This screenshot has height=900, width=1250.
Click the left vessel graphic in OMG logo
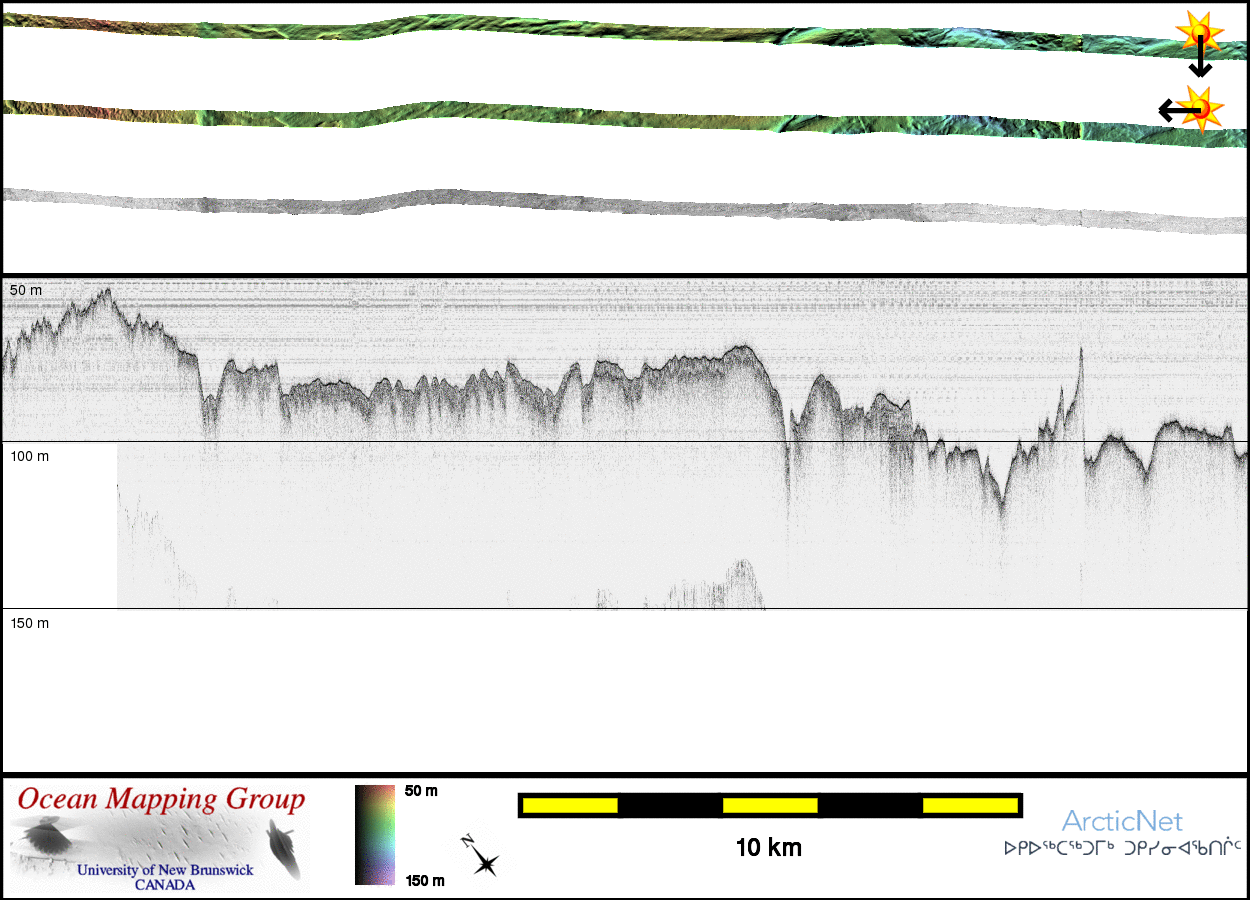[45, 837]
